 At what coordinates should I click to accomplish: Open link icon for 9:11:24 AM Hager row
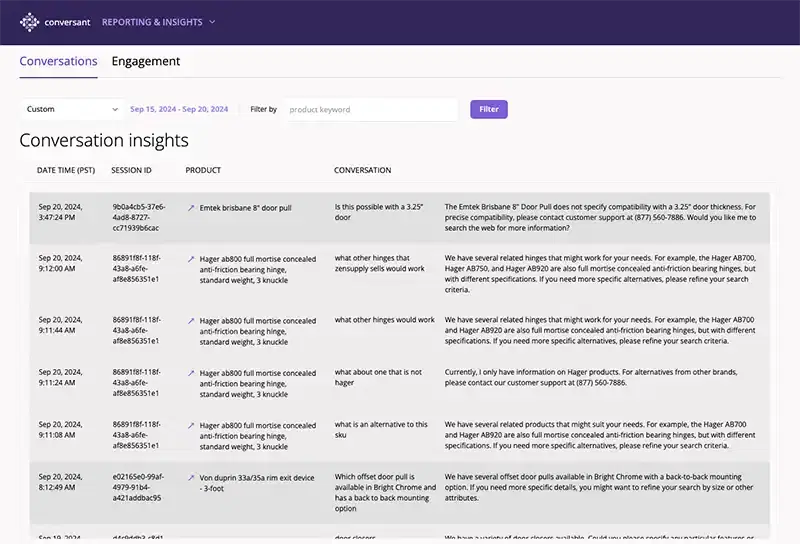pyautogui.click(x=191, y=373)
